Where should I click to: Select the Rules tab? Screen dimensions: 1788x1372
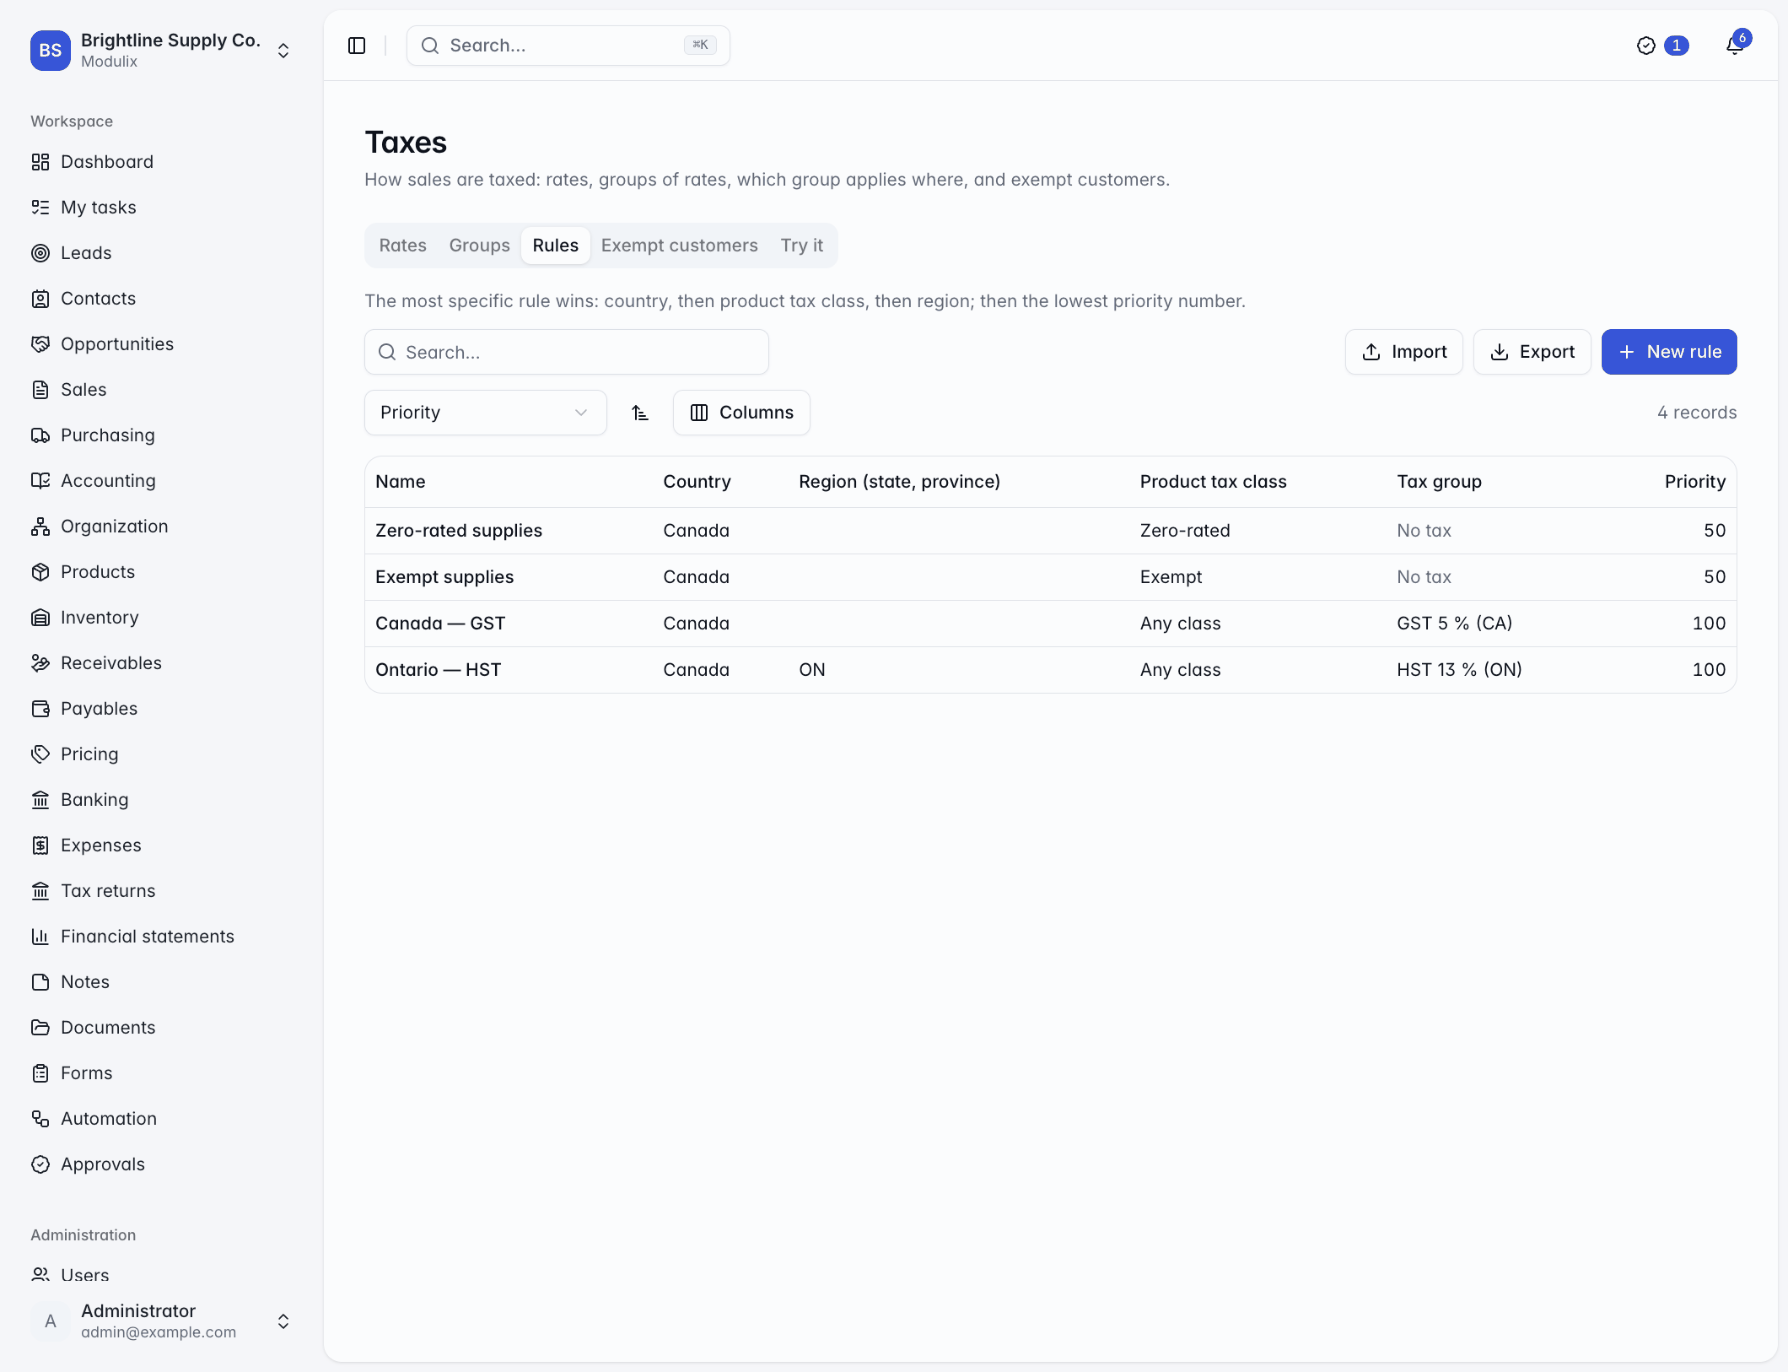[555, 245]
